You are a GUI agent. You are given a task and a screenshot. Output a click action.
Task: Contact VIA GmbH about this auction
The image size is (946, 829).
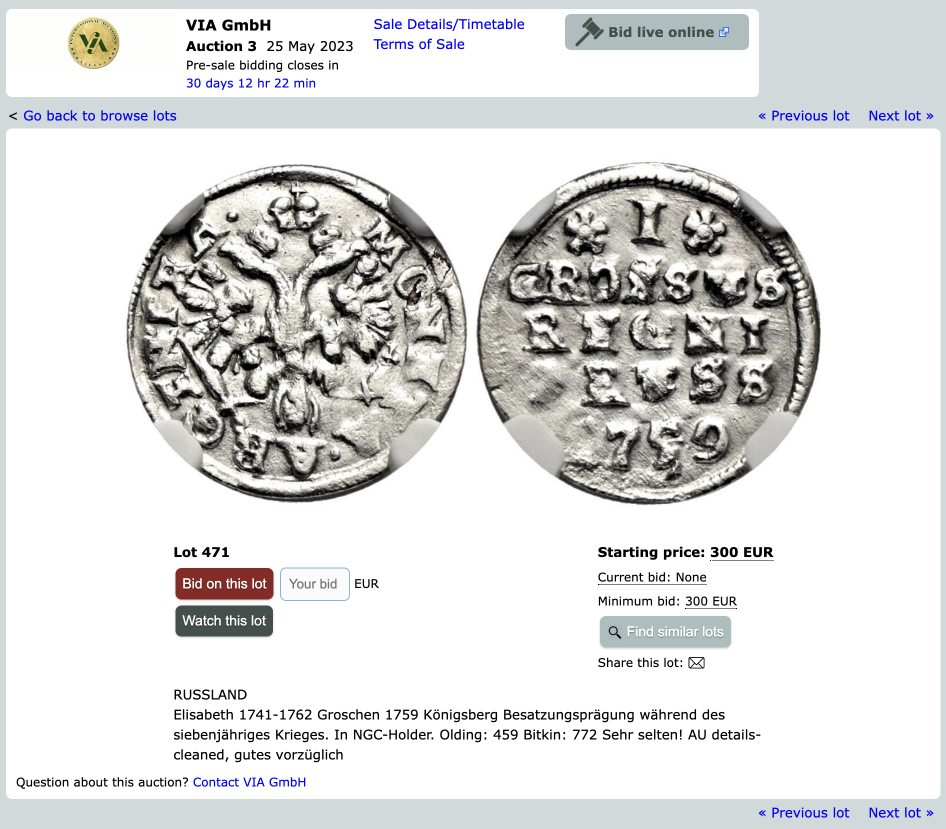tap(249, 782)
